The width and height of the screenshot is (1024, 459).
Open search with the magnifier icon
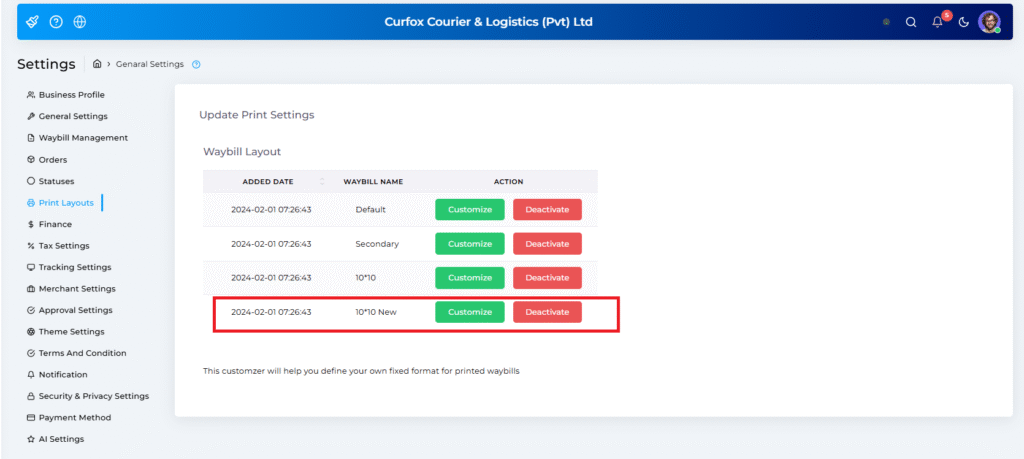click(911, 23)
